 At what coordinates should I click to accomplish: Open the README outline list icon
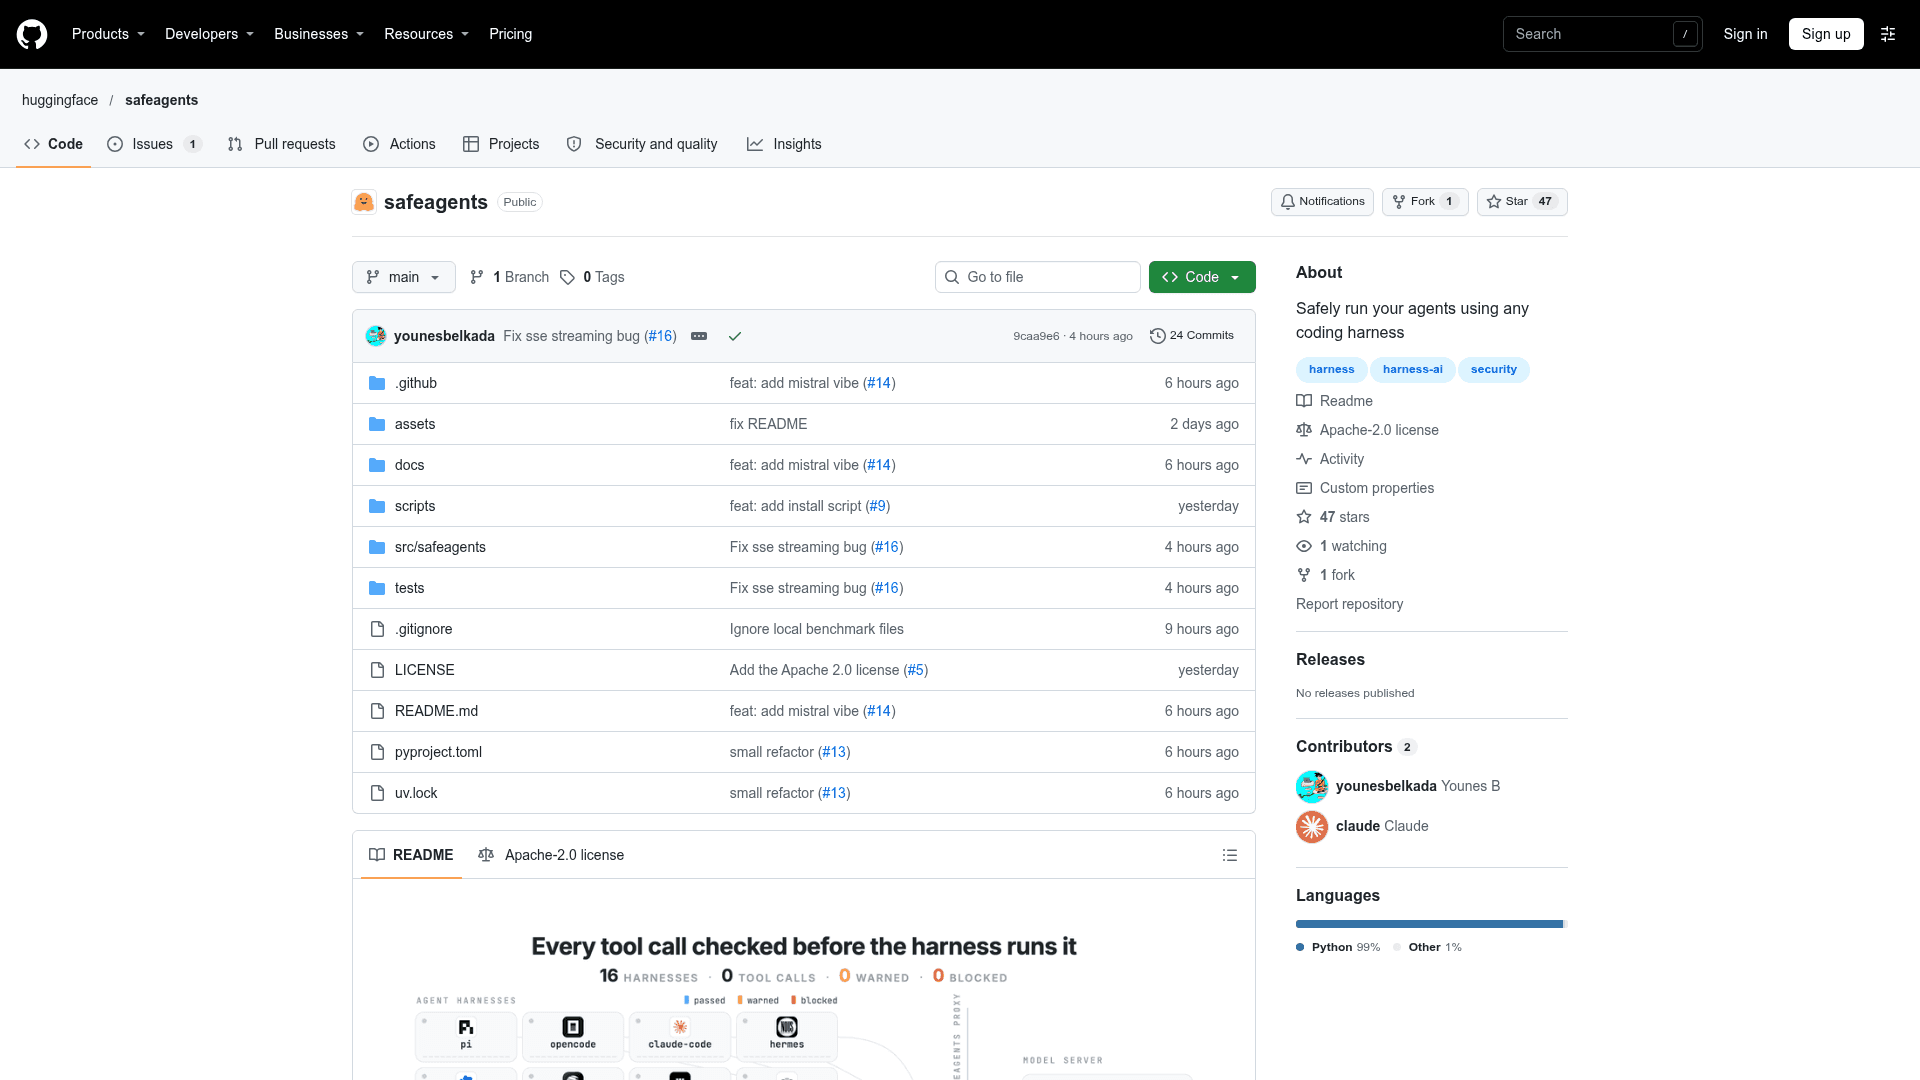click(x=1230, y=855)
